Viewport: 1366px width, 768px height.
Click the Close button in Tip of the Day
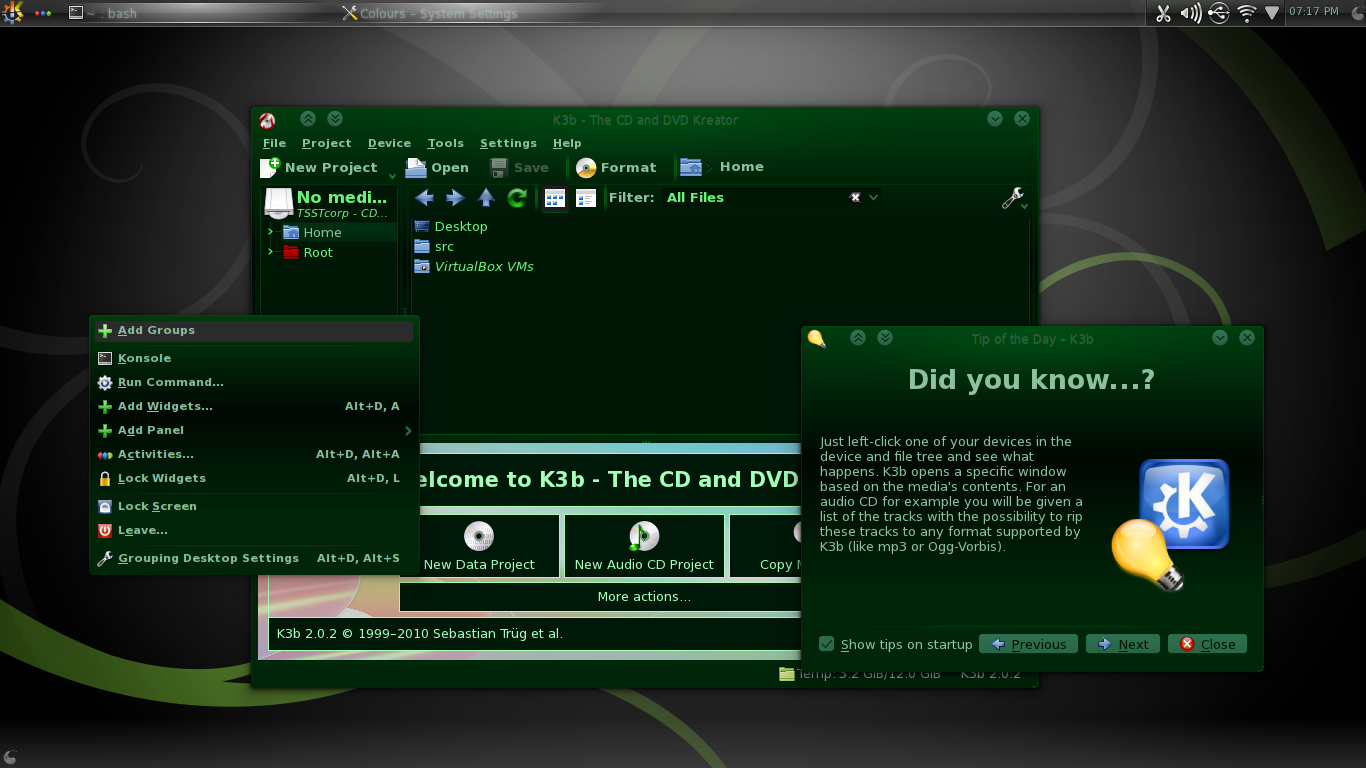1207,644
